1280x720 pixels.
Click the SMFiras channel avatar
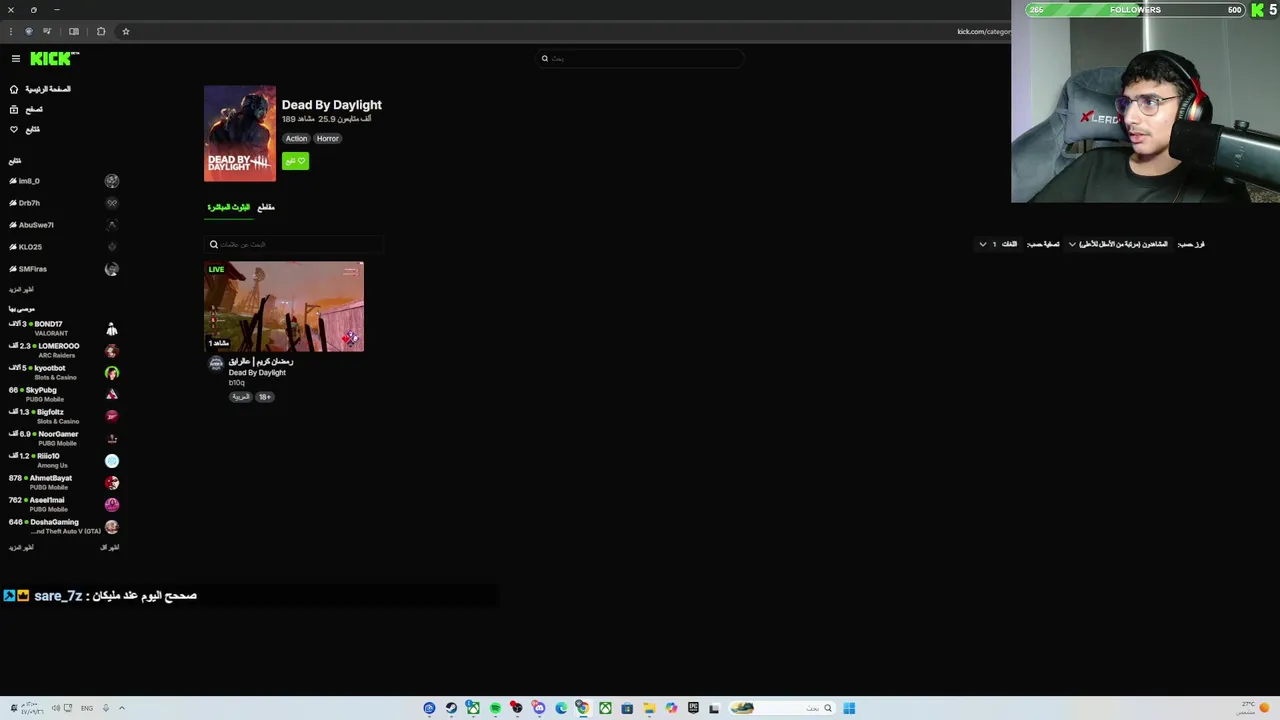point(112,269)
